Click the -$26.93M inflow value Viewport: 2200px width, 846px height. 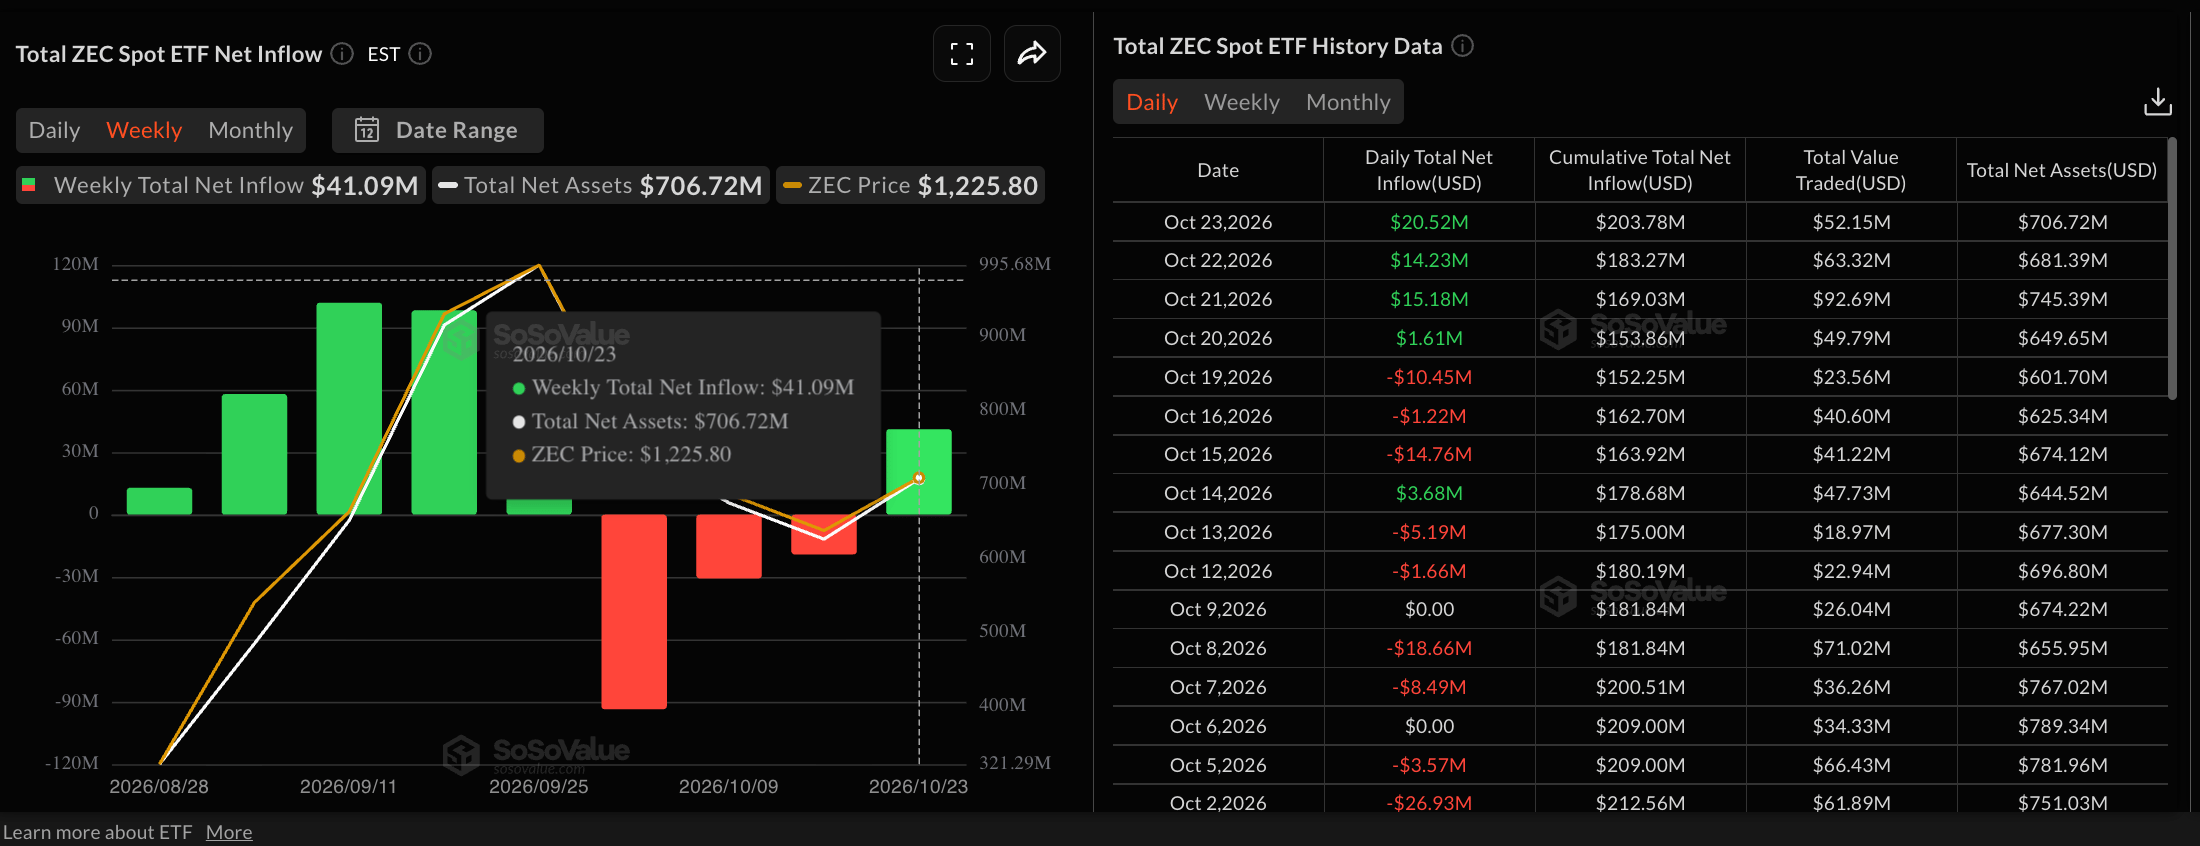(1429, 803)
